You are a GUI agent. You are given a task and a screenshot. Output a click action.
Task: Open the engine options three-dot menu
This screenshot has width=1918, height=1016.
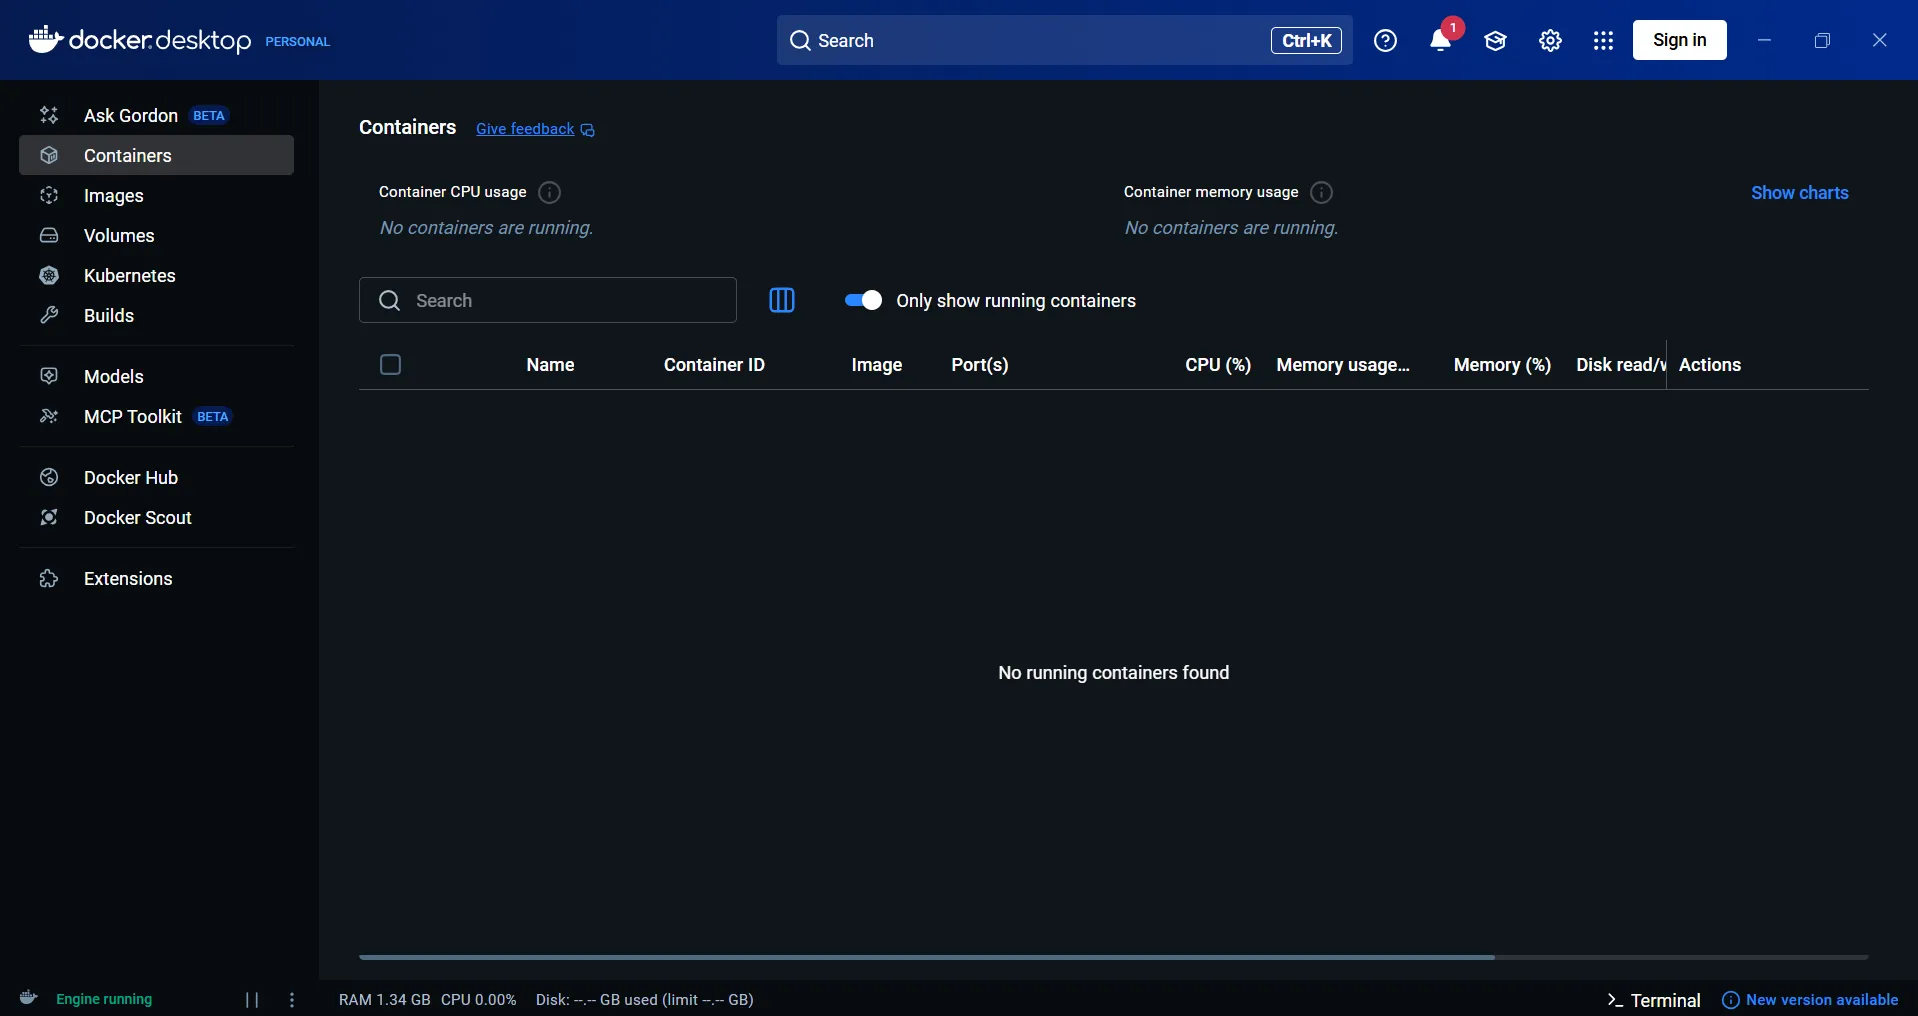[290, 999]
